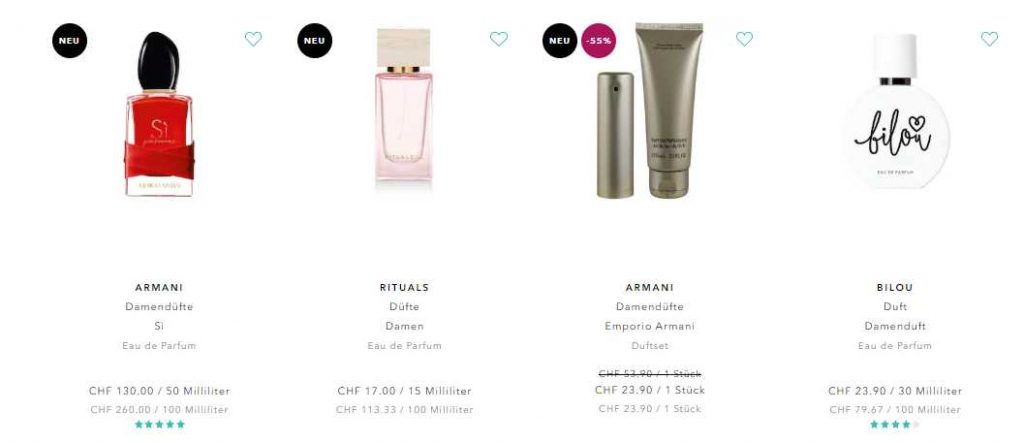
Task: Click the CHF 130.00 / 50 Milliliter price
Action: (x=159, y=391)
